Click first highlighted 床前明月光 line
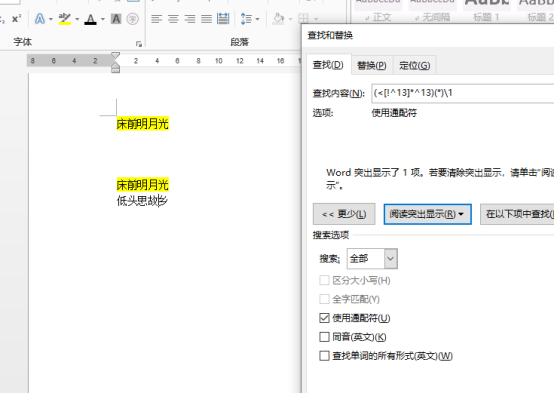Viewport: 554px width, 393px height. click(x=143, y=124)
